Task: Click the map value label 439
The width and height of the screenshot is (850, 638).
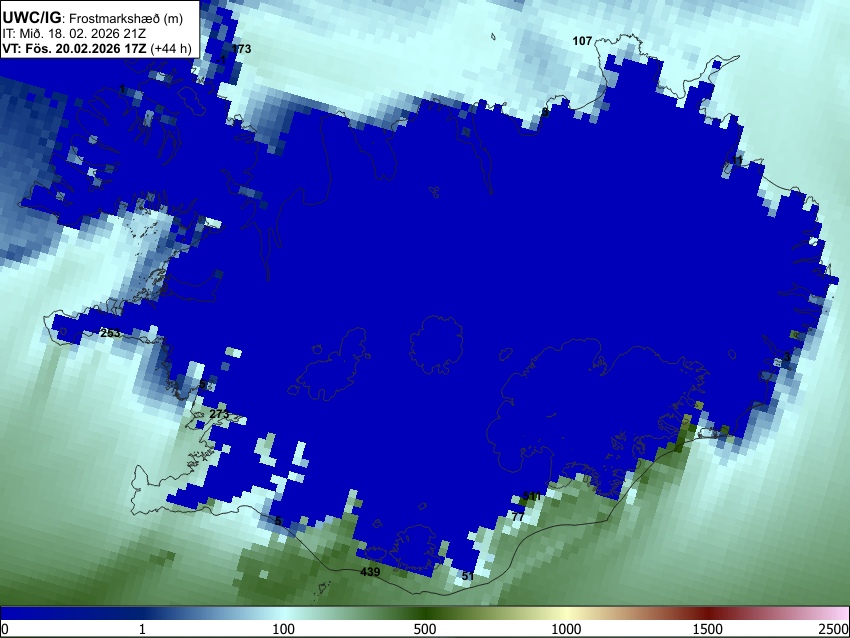Action: coord(370,572)
